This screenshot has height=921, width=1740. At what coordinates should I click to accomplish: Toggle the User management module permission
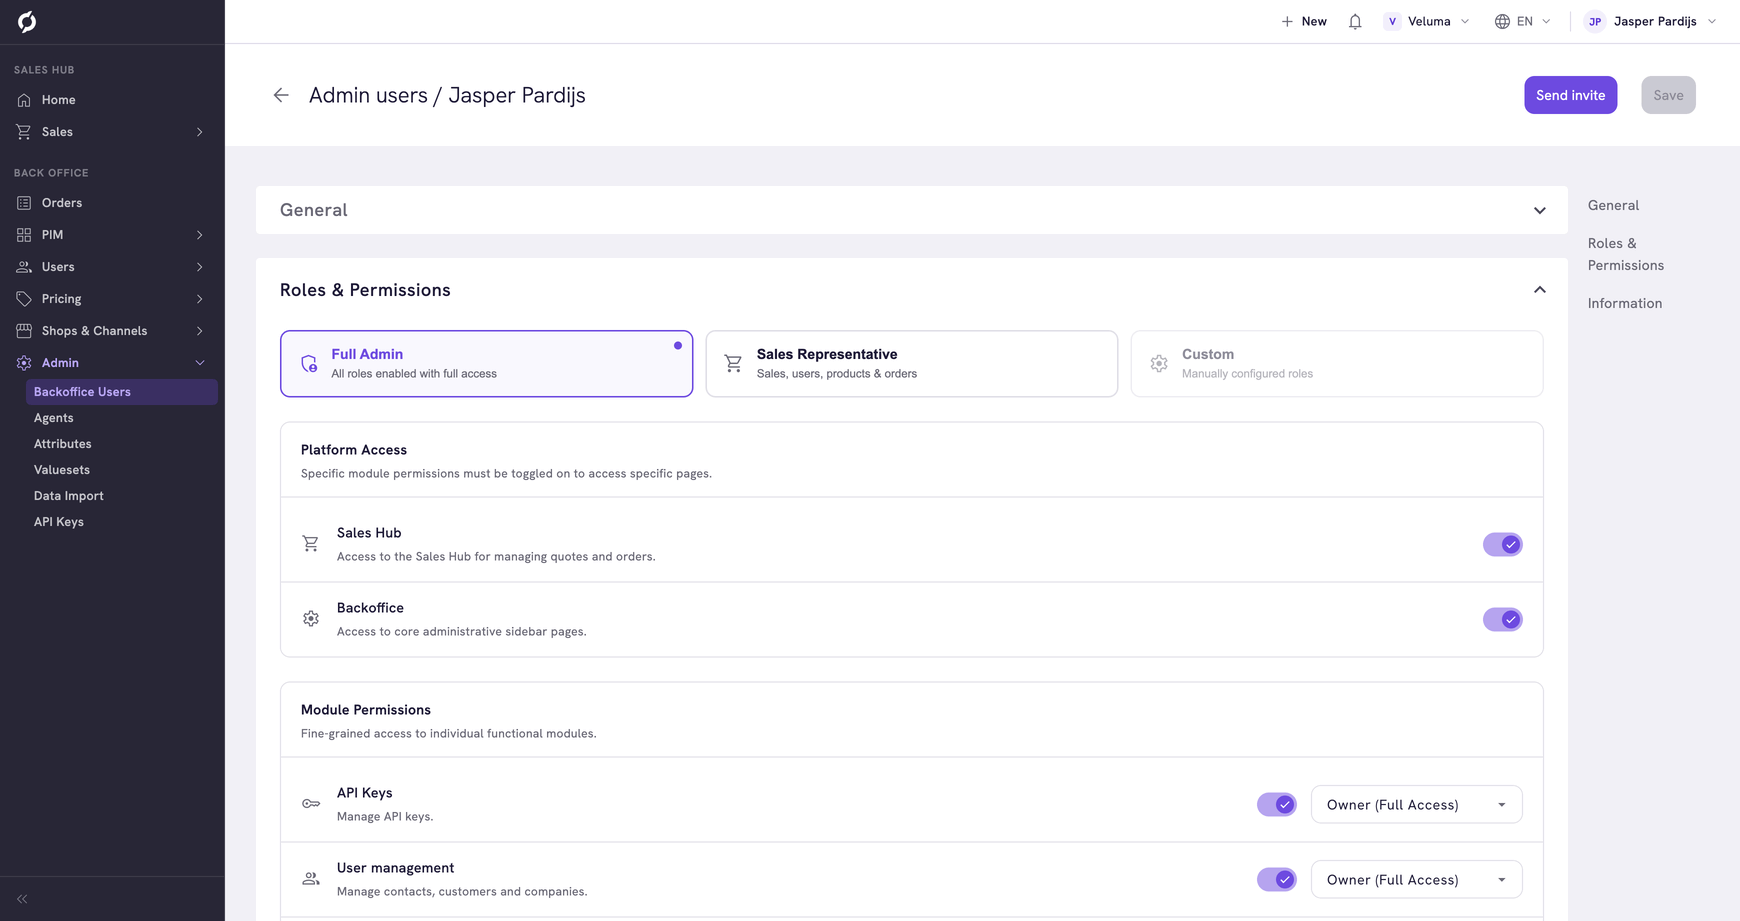click(x=1276, y=879)
